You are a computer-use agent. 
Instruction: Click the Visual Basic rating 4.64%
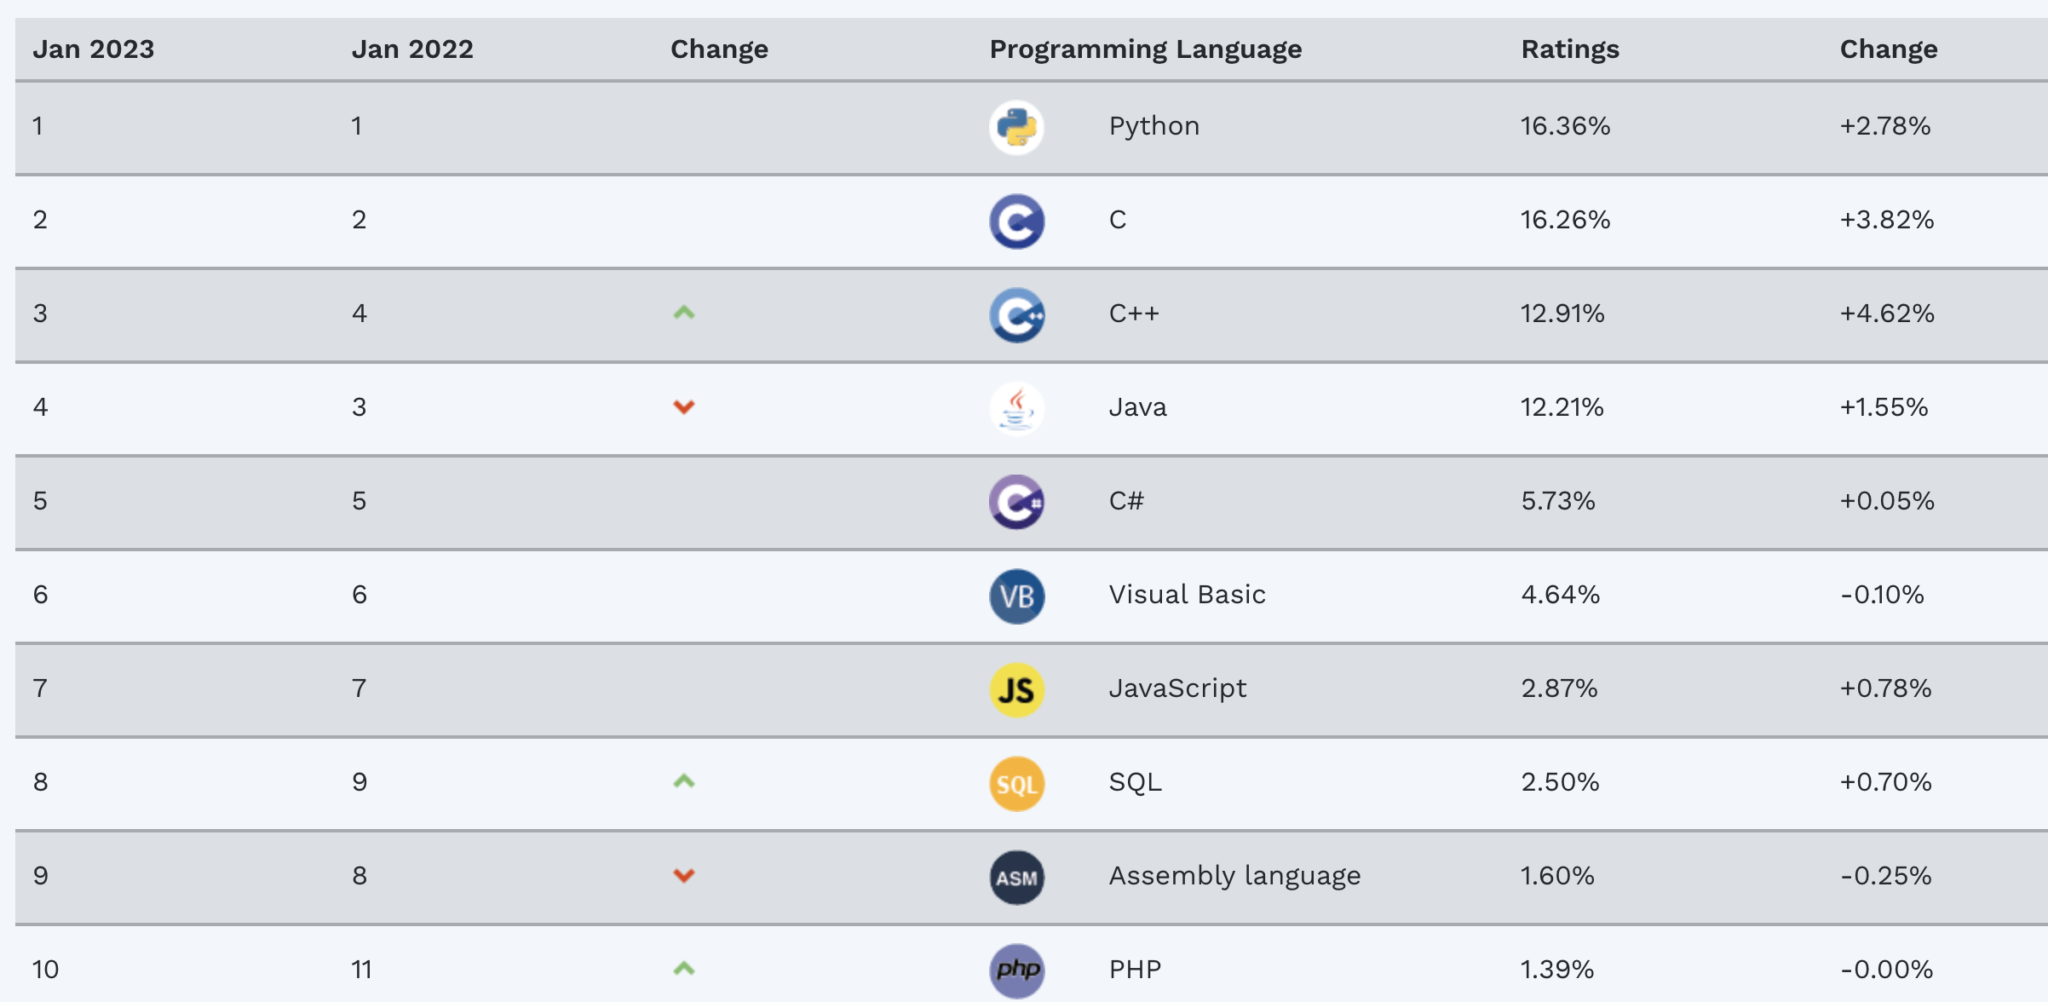(1560, 595)
